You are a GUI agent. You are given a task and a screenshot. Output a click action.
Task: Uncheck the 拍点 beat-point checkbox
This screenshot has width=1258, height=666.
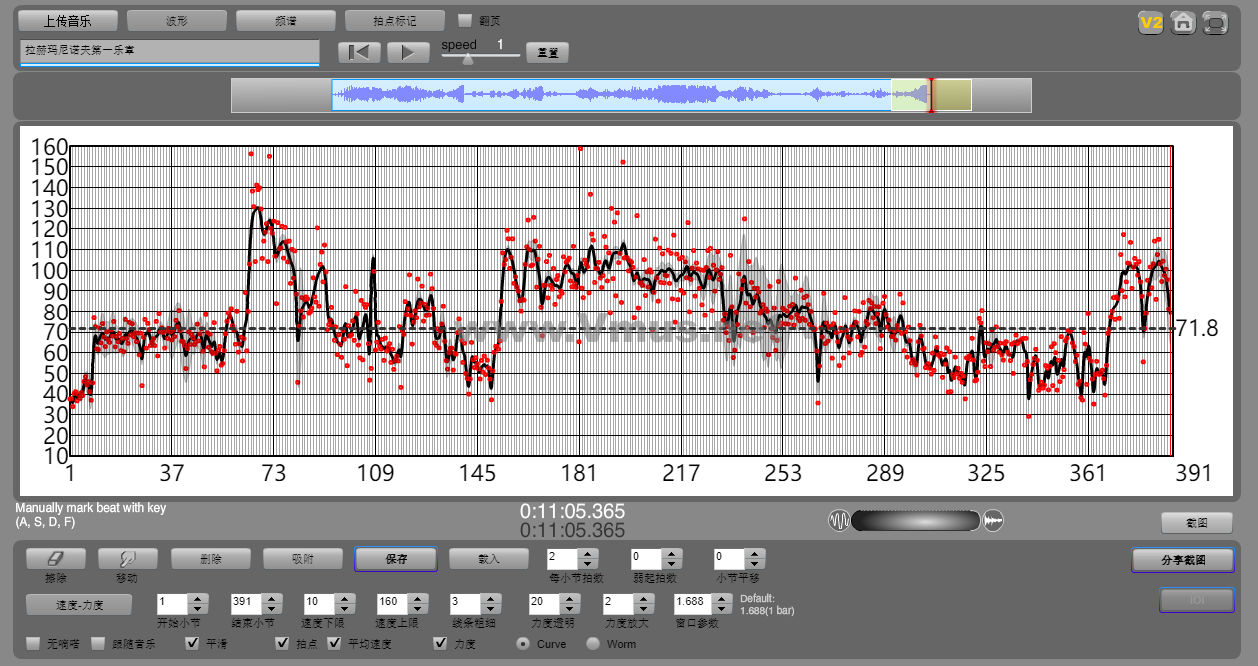(x=282, y=643)
